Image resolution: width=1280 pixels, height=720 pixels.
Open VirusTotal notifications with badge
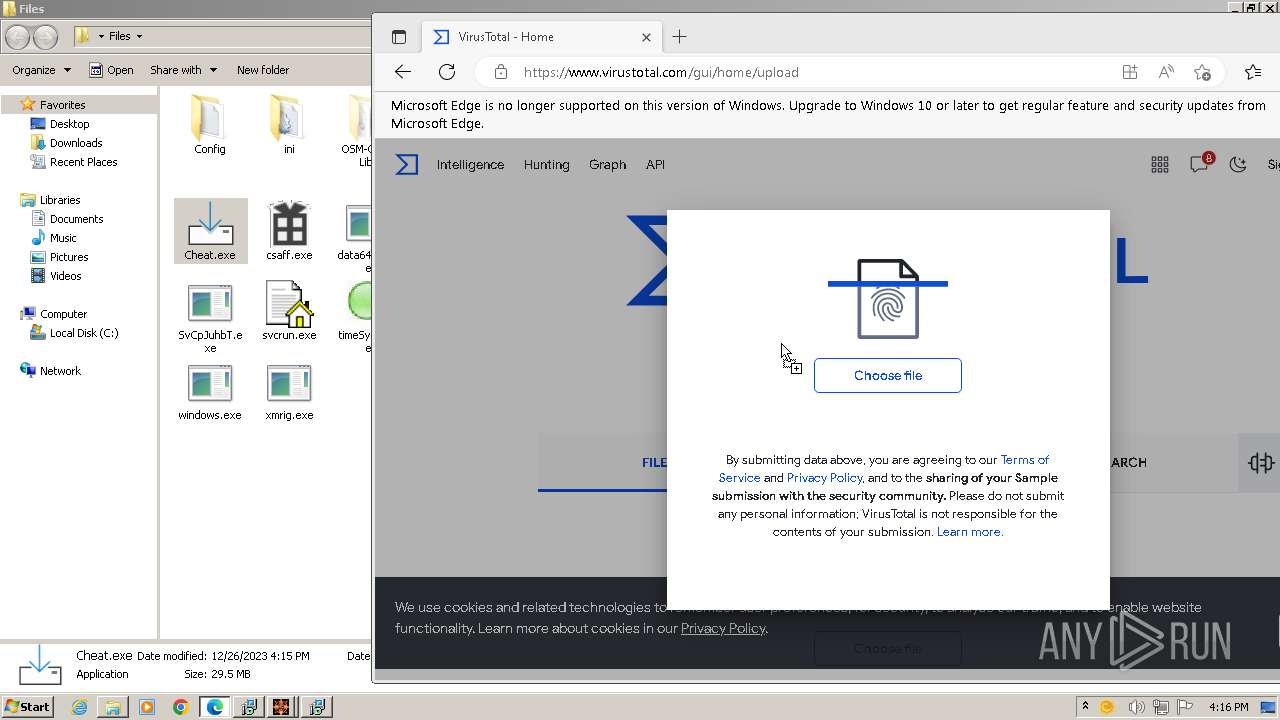(1200, 164)
